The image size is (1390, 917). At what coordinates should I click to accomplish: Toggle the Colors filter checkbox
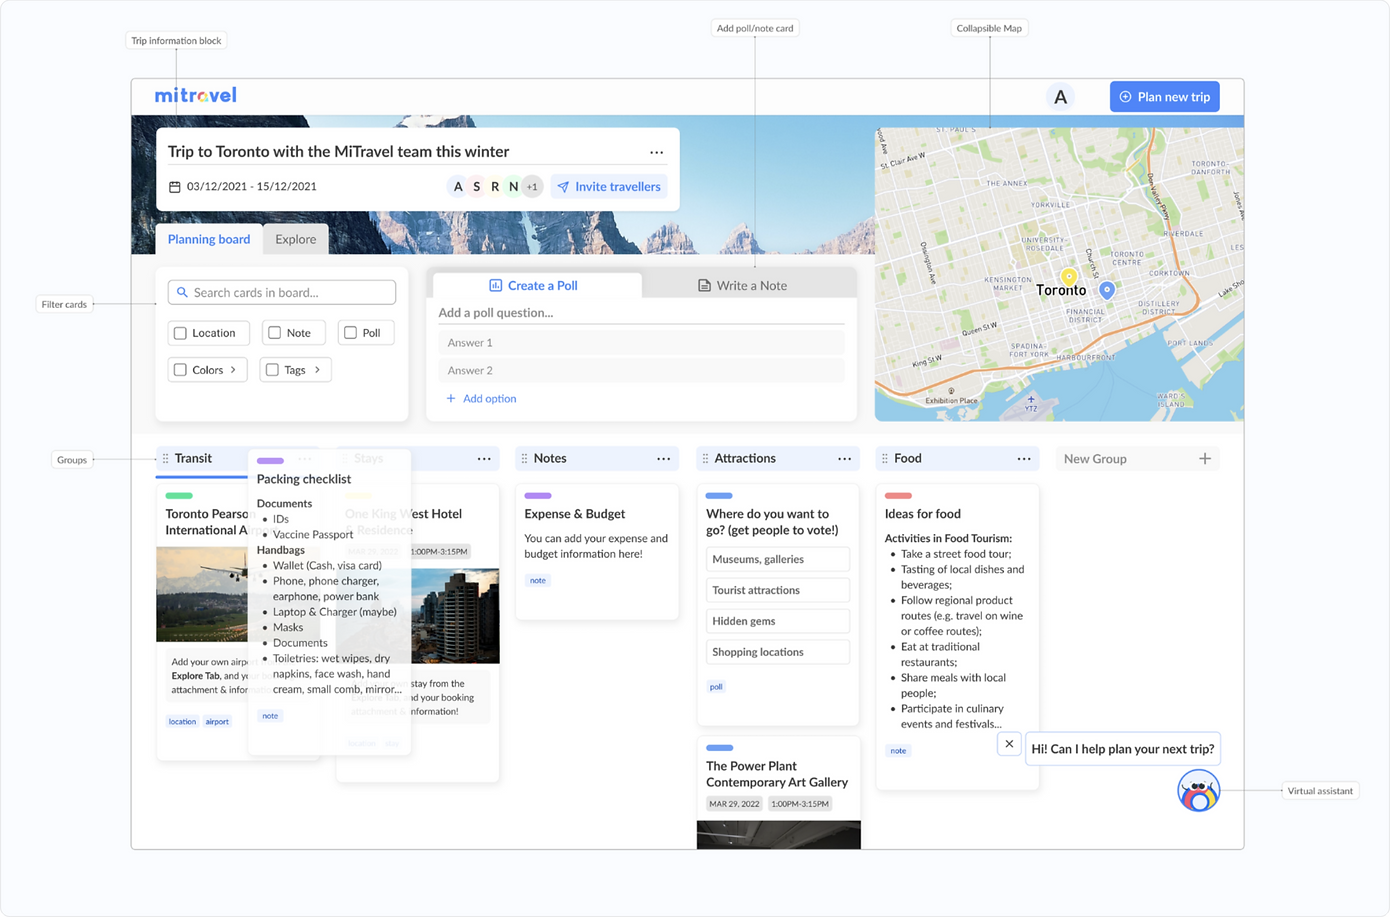pos(180,370)
